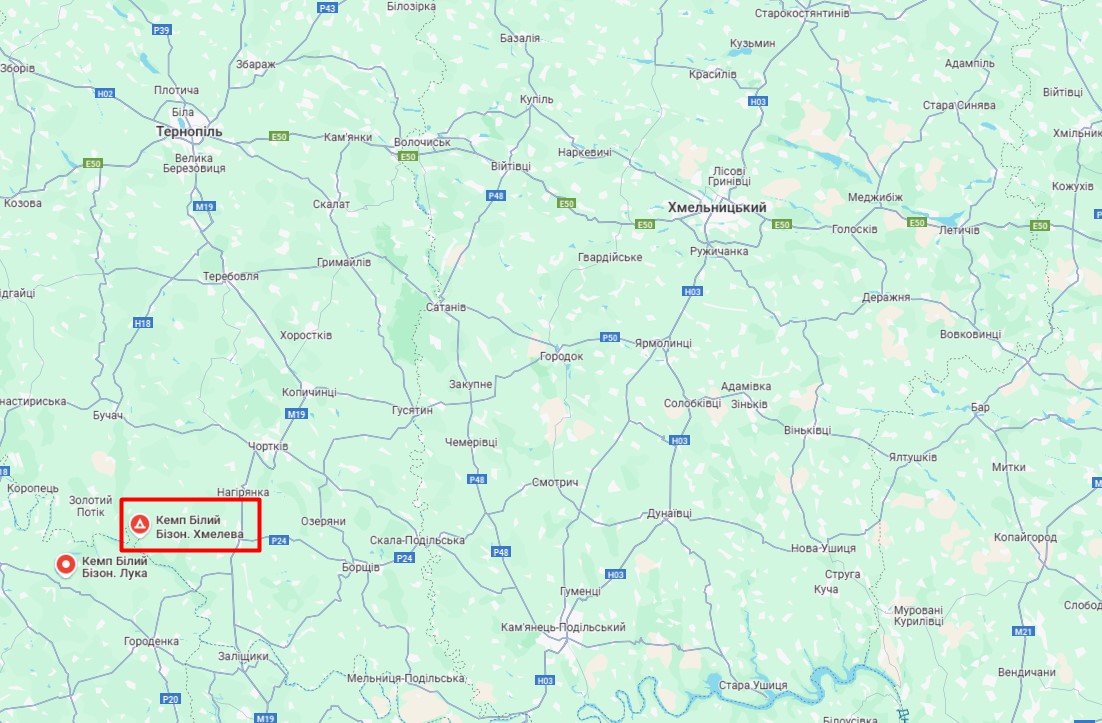
Task: Click the Хмельницький city label
Action: pyautogui.click(x=717, y=207)
